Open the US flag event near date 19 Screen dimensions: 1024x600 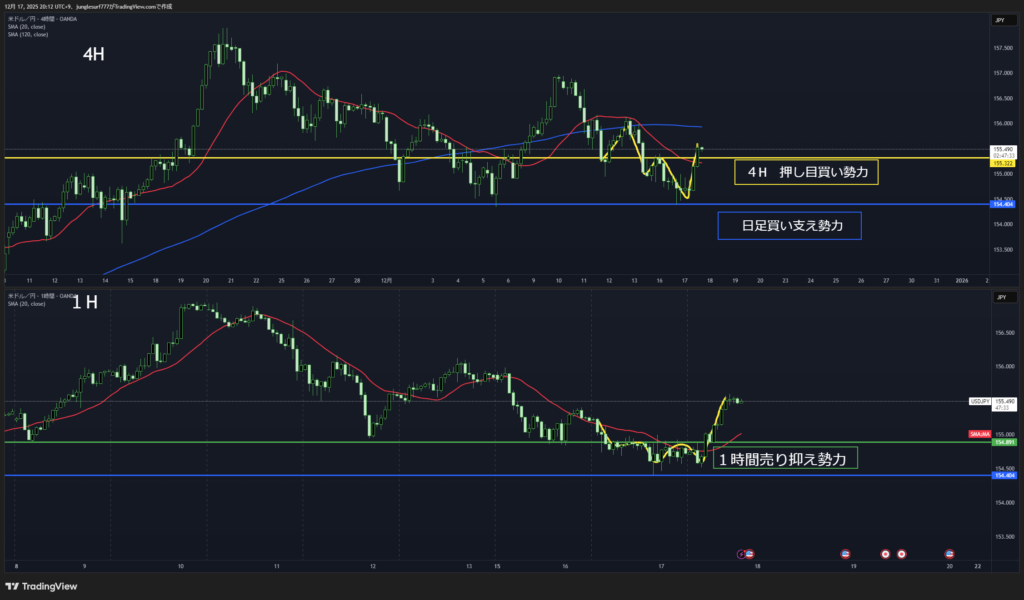point(845,553)
